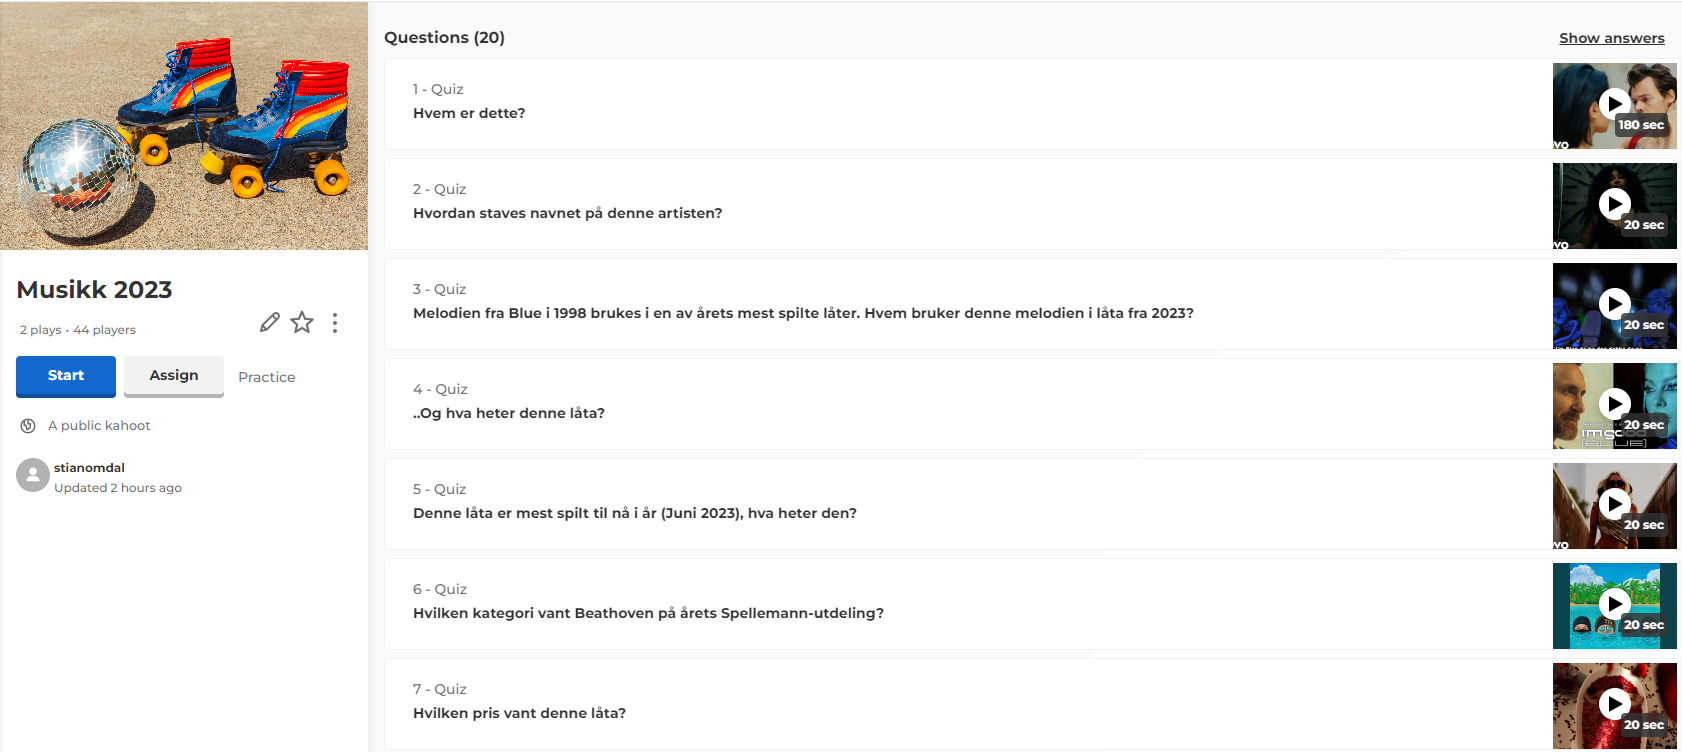Screen dimensions: 1682x752
Task: Play the video thumbnail for question 2
Action: pos(1614,204)
